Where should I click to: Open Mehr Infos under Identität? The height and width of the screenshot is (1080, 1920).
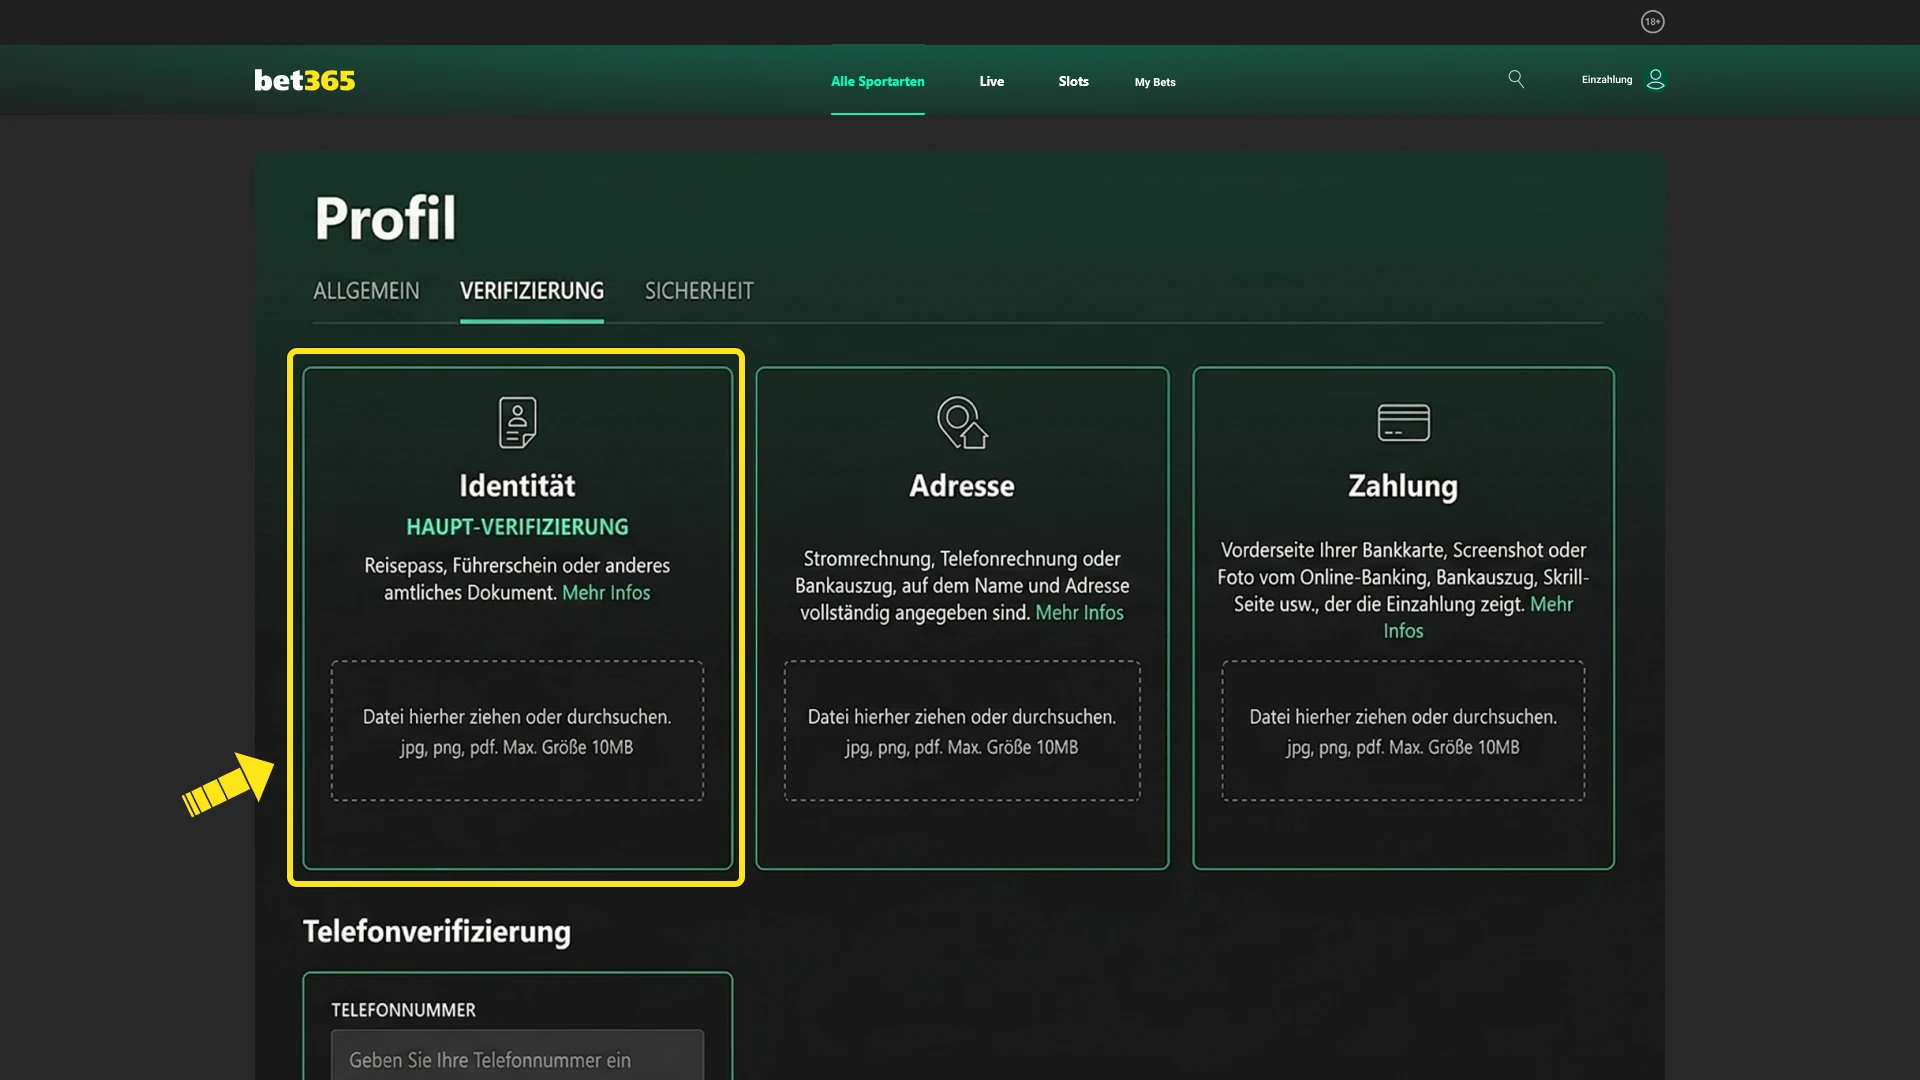coord(606,592)
